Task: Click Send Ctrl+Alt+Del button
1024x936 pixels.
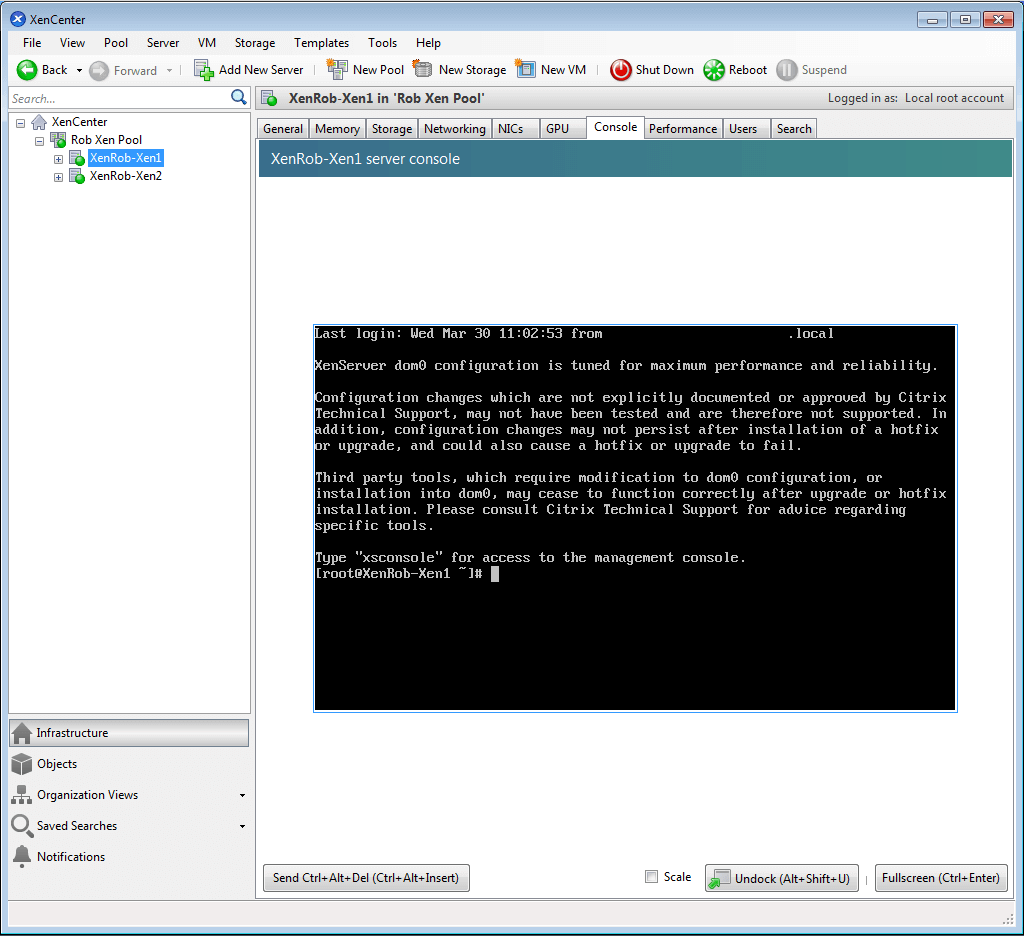Action: click(x=366, y=878)
